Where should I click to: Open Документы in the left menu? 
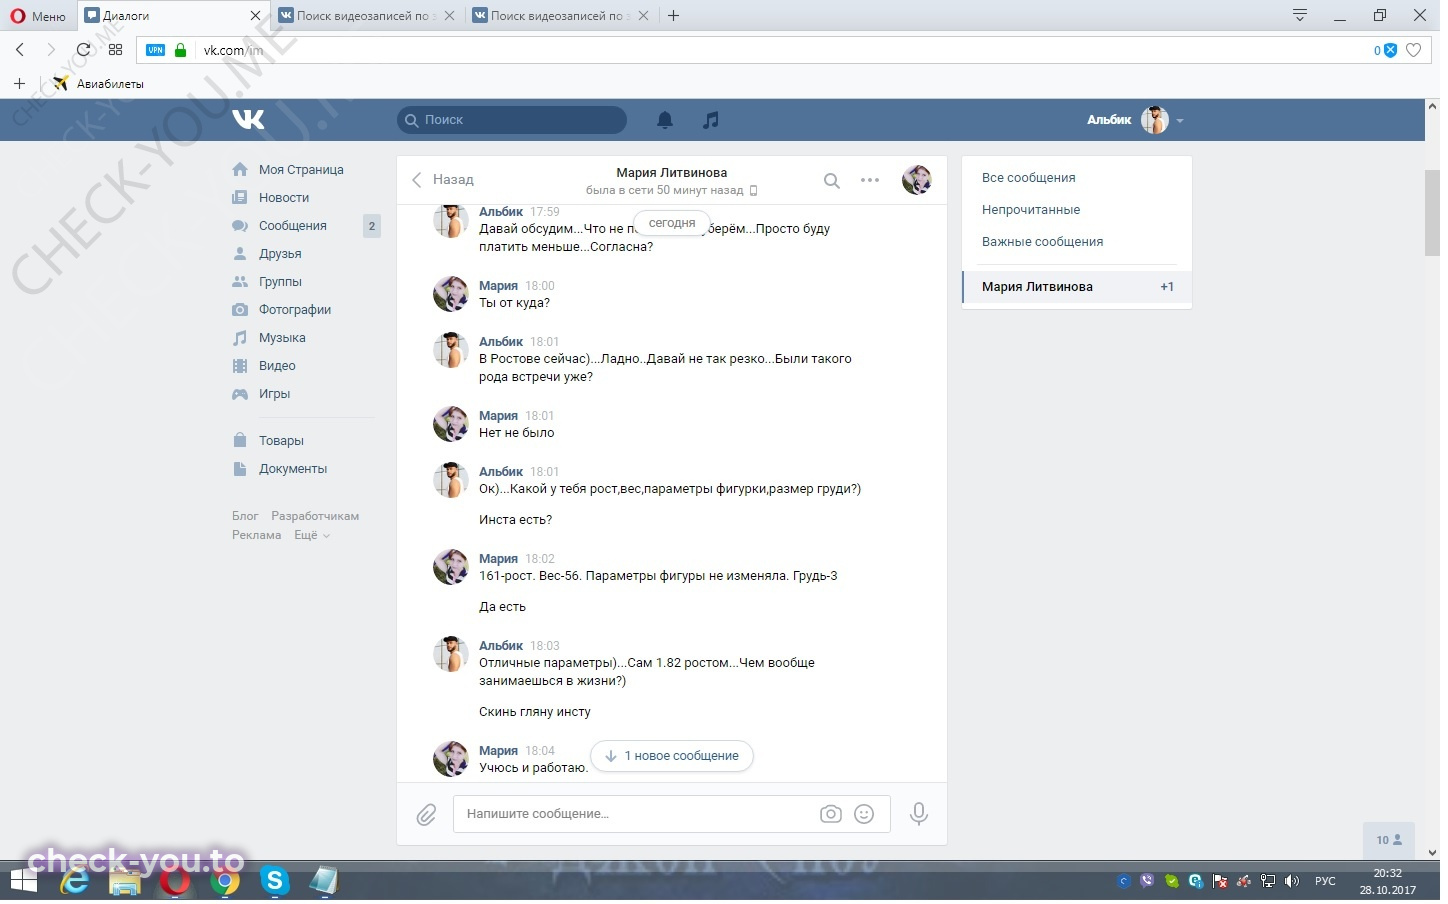click(x=292, y=469)
